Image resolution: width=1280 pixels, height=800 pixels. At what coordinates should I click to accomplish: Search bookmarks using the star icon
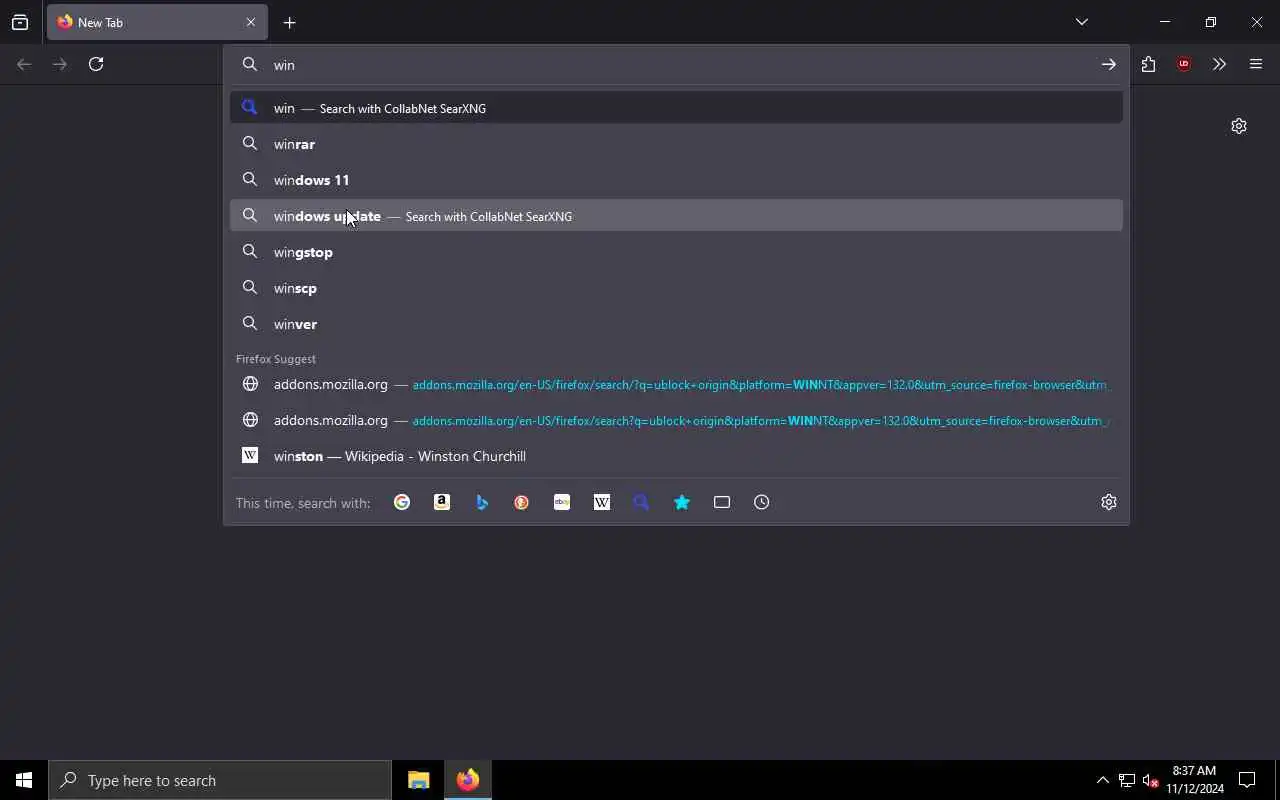tap(682, 502)
